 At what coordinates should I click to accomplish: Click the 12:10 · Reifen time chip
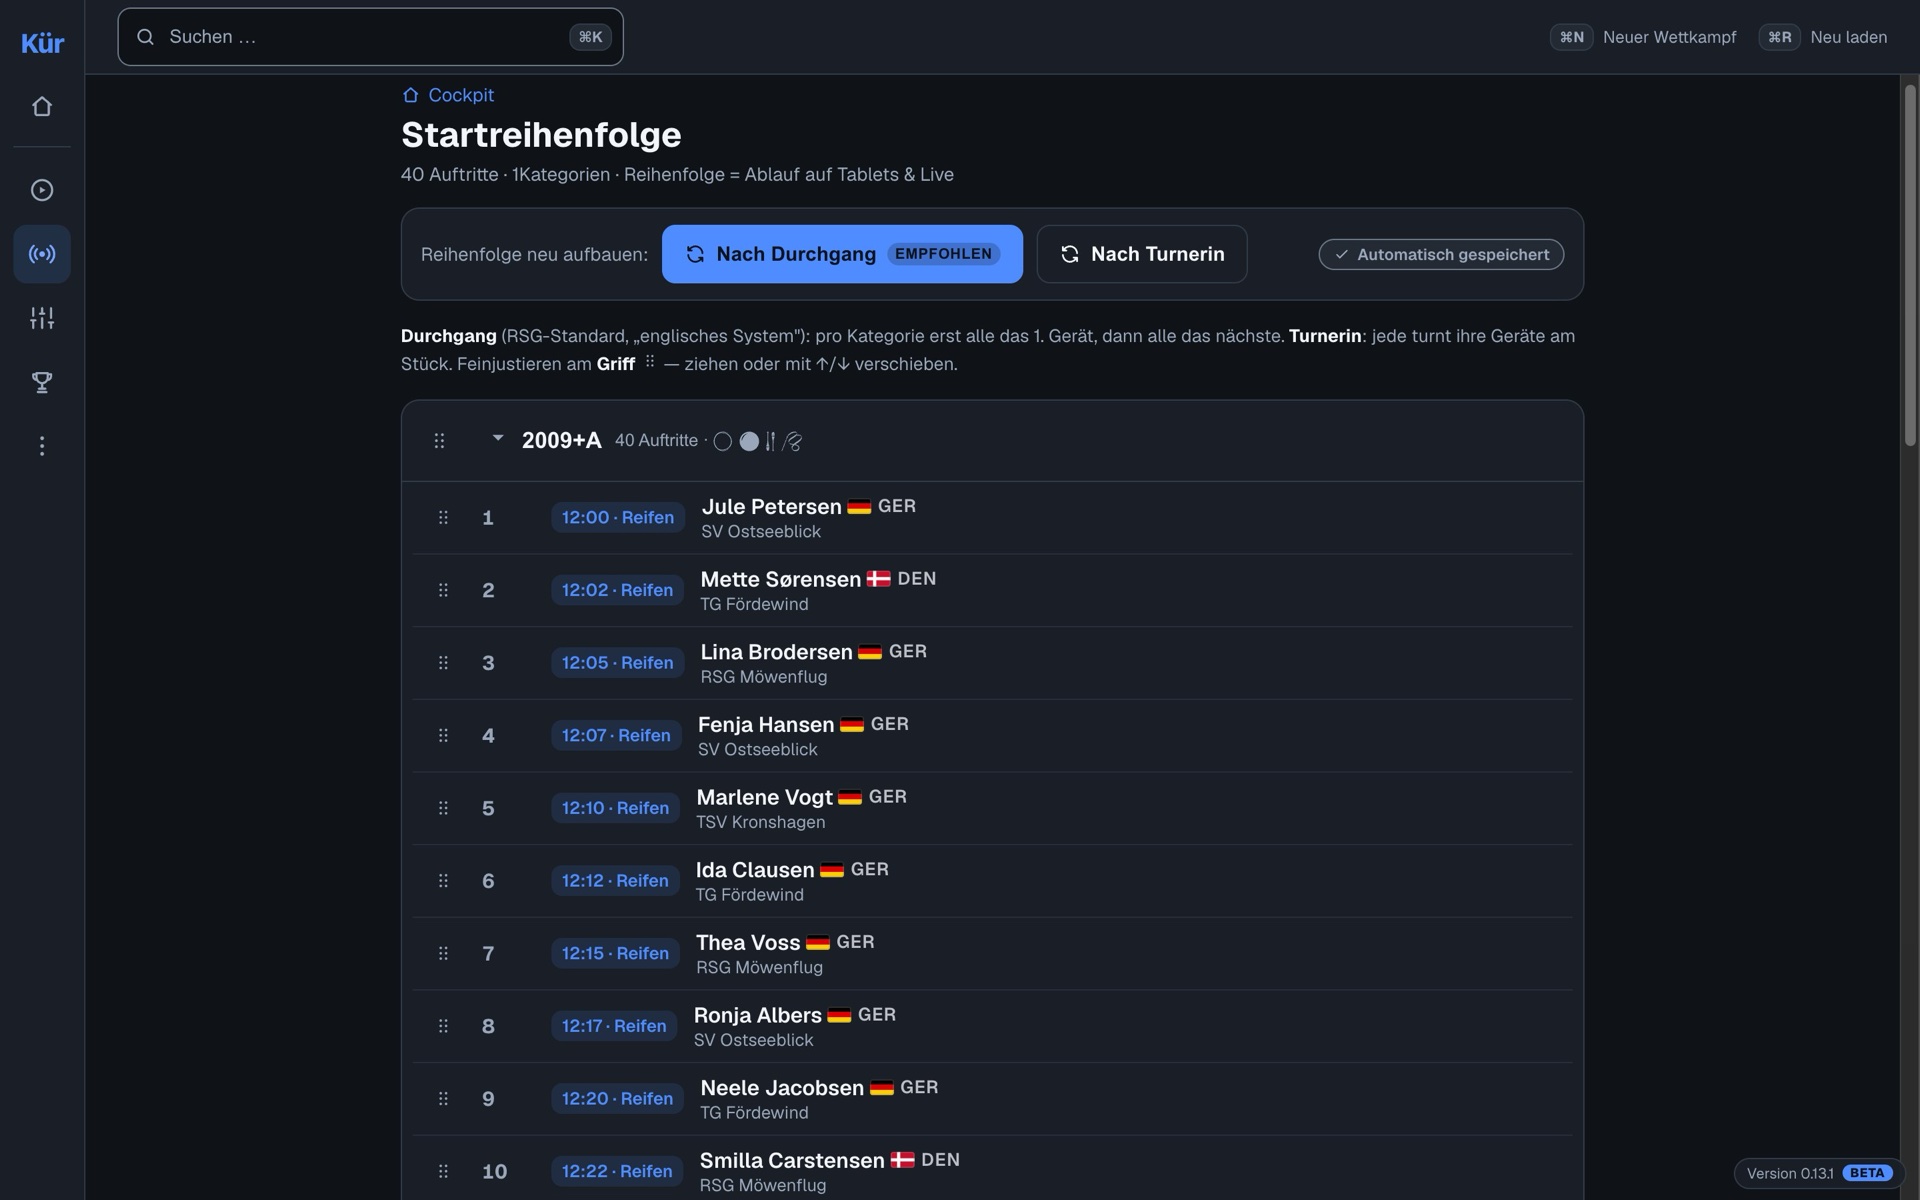615,808
